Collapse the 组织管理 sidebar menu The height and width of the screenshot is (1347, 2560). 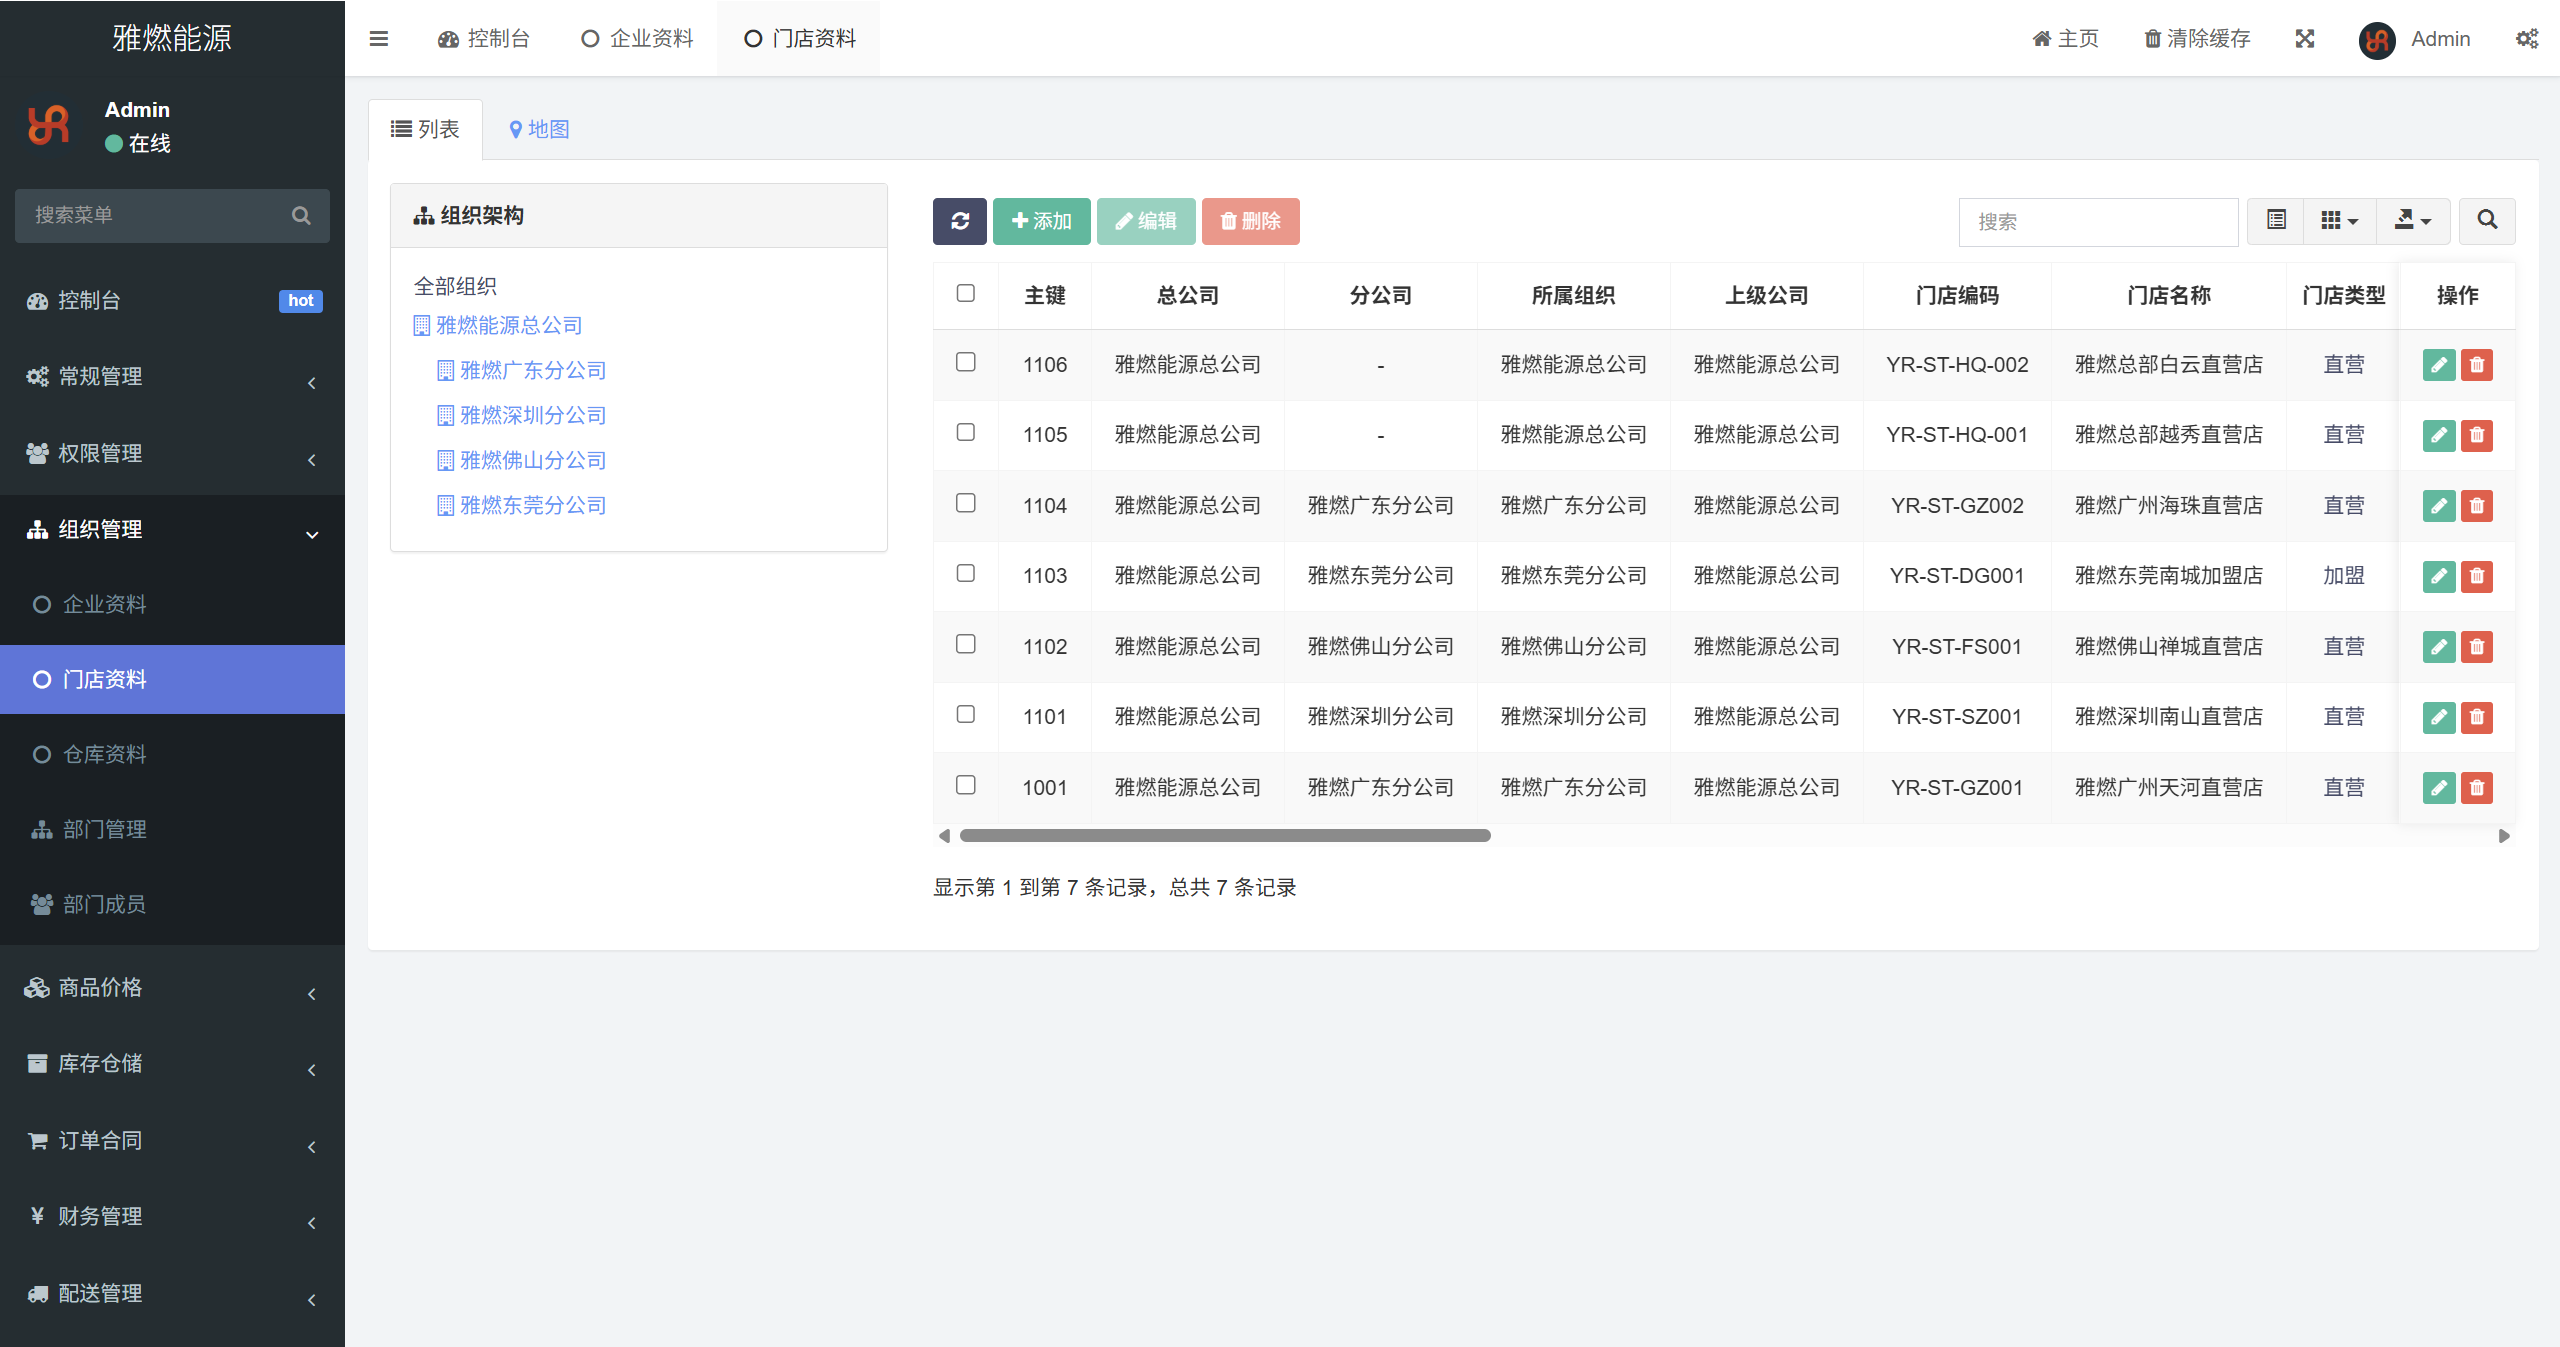pos(172,530)
